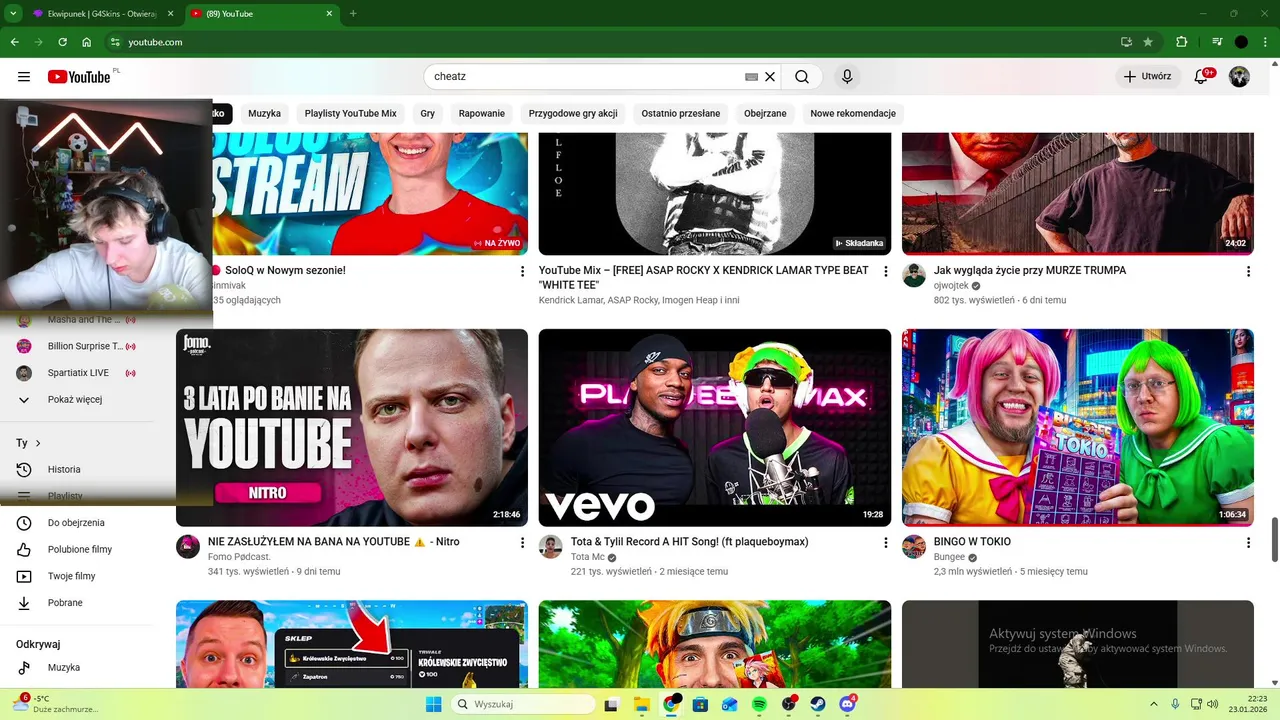Select the Muzyka filter chip
1280x720 pixels.
click(264, 113)
